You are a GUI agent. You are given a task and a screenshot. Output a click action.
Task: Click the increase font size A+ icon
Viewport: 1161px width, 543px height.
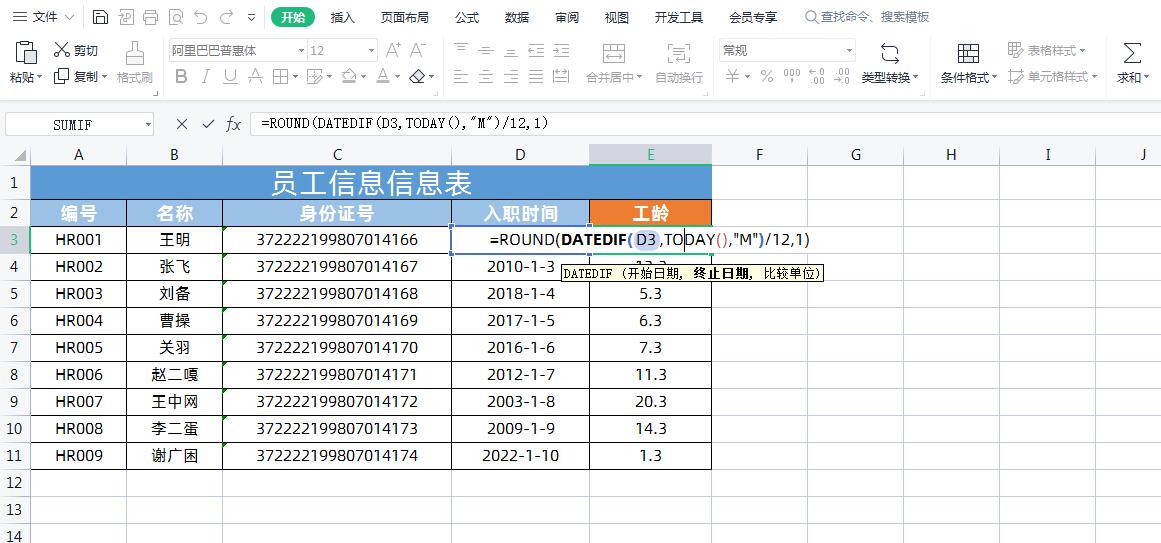point(393,50)
